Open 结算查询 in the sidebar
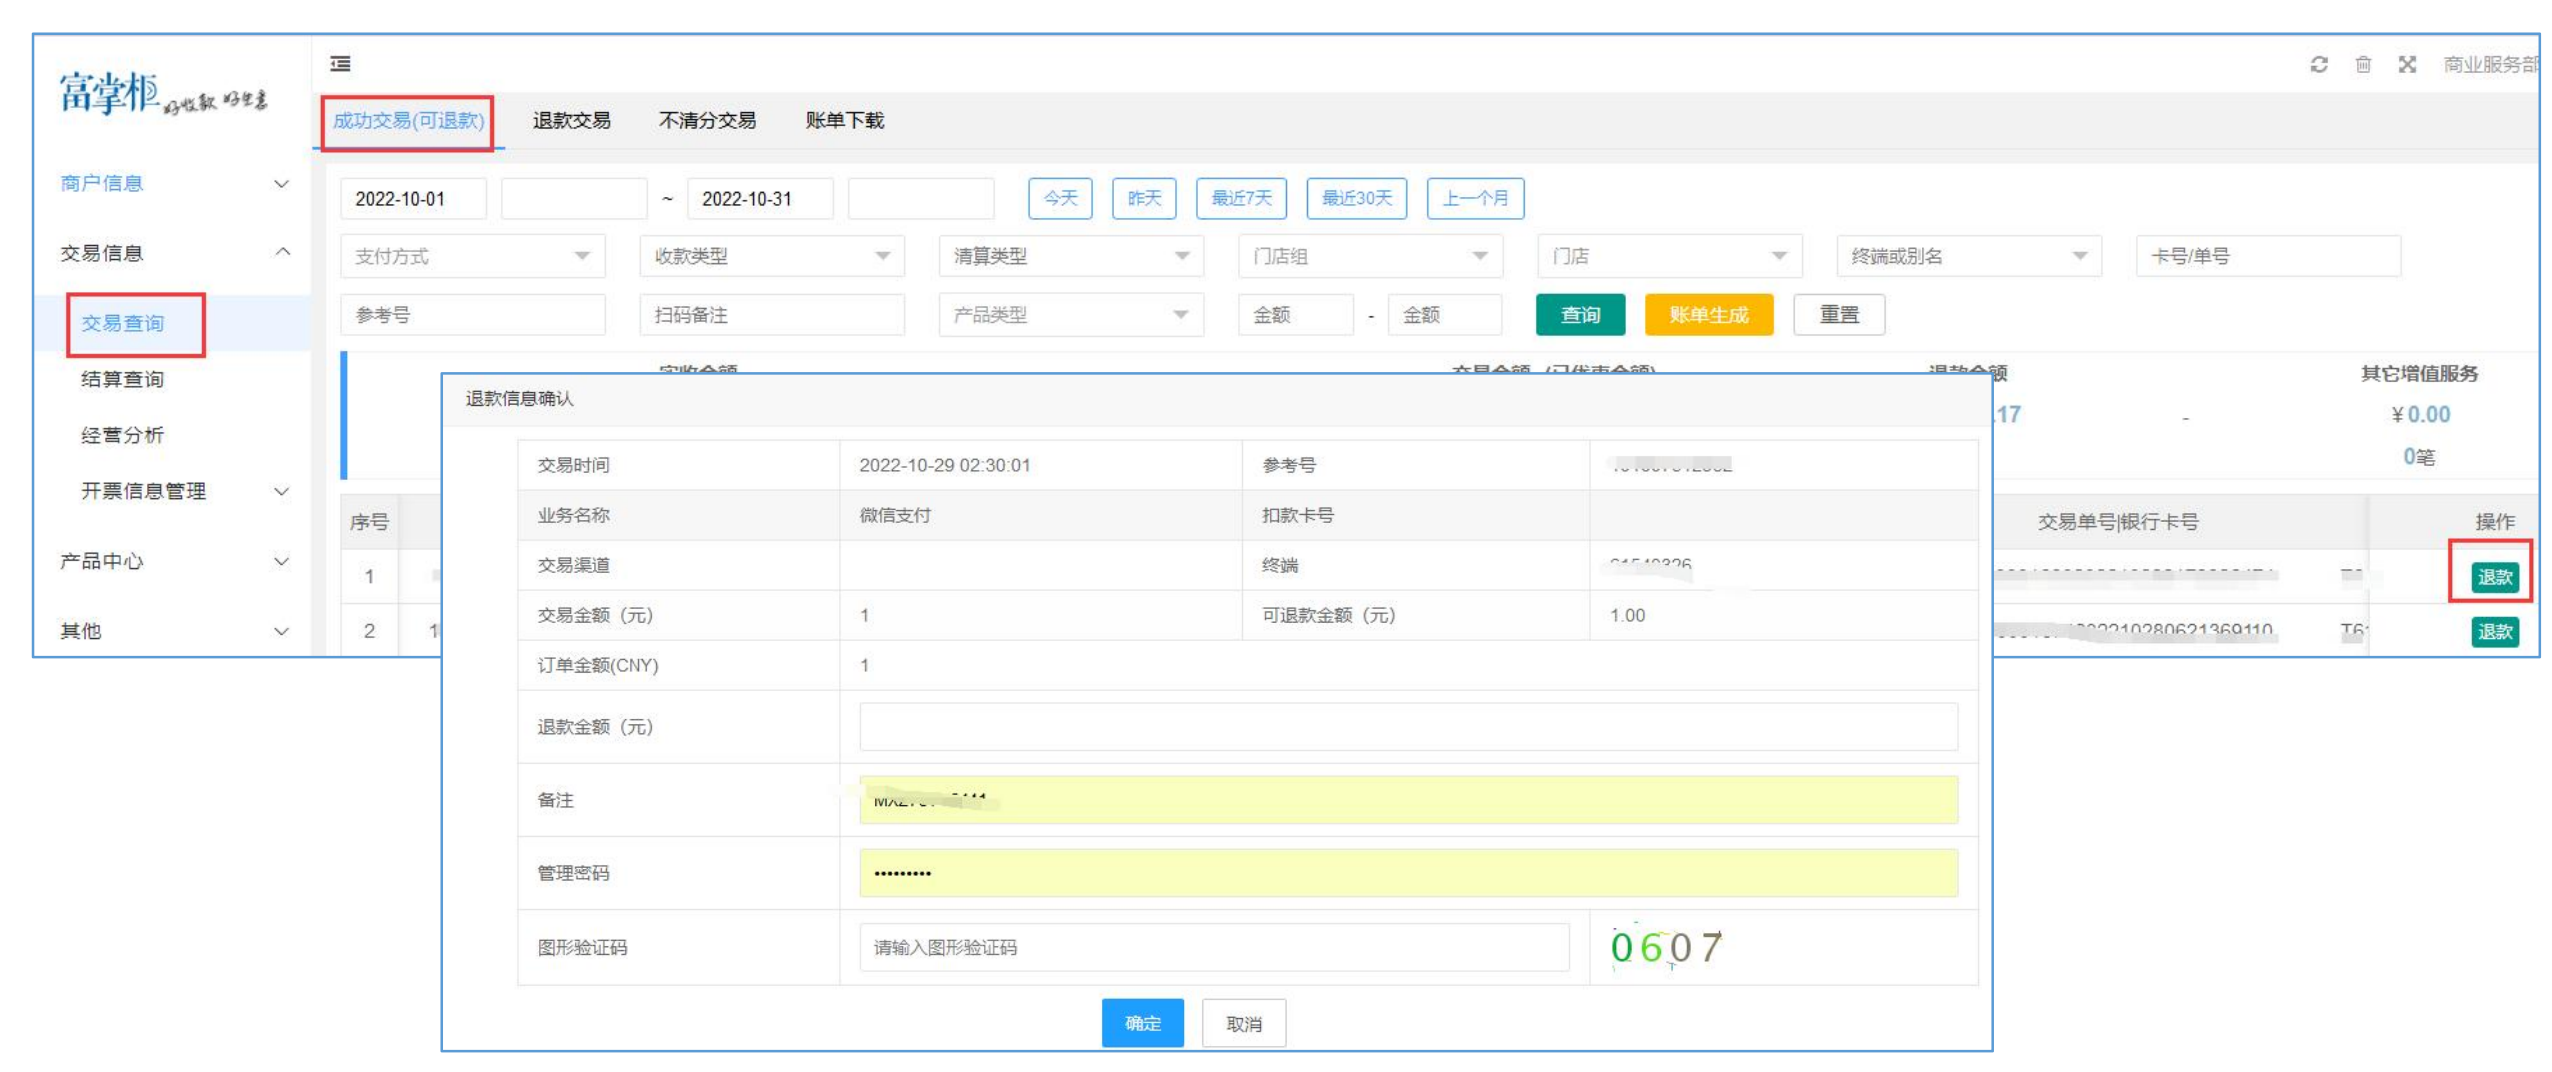This screenshot has height=1072, width=2552. (x=123, y=379)
